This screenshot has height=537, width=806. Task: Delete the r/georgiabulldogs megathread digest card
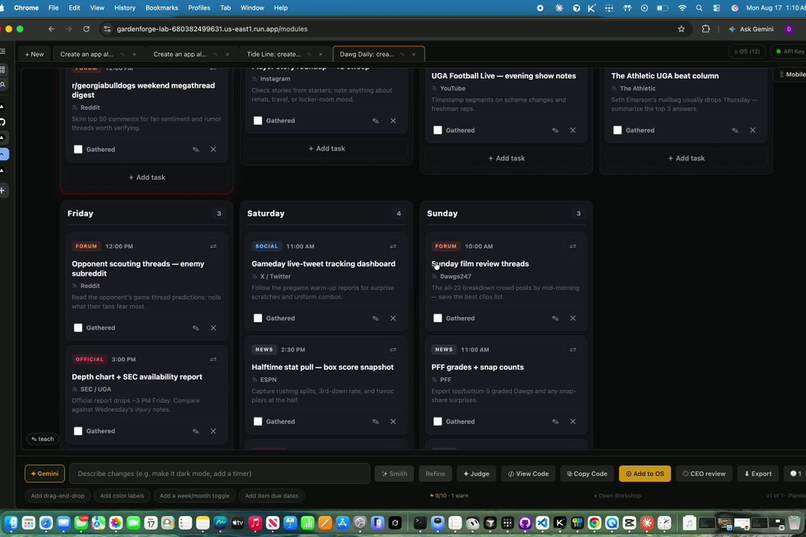click(213, 150)
